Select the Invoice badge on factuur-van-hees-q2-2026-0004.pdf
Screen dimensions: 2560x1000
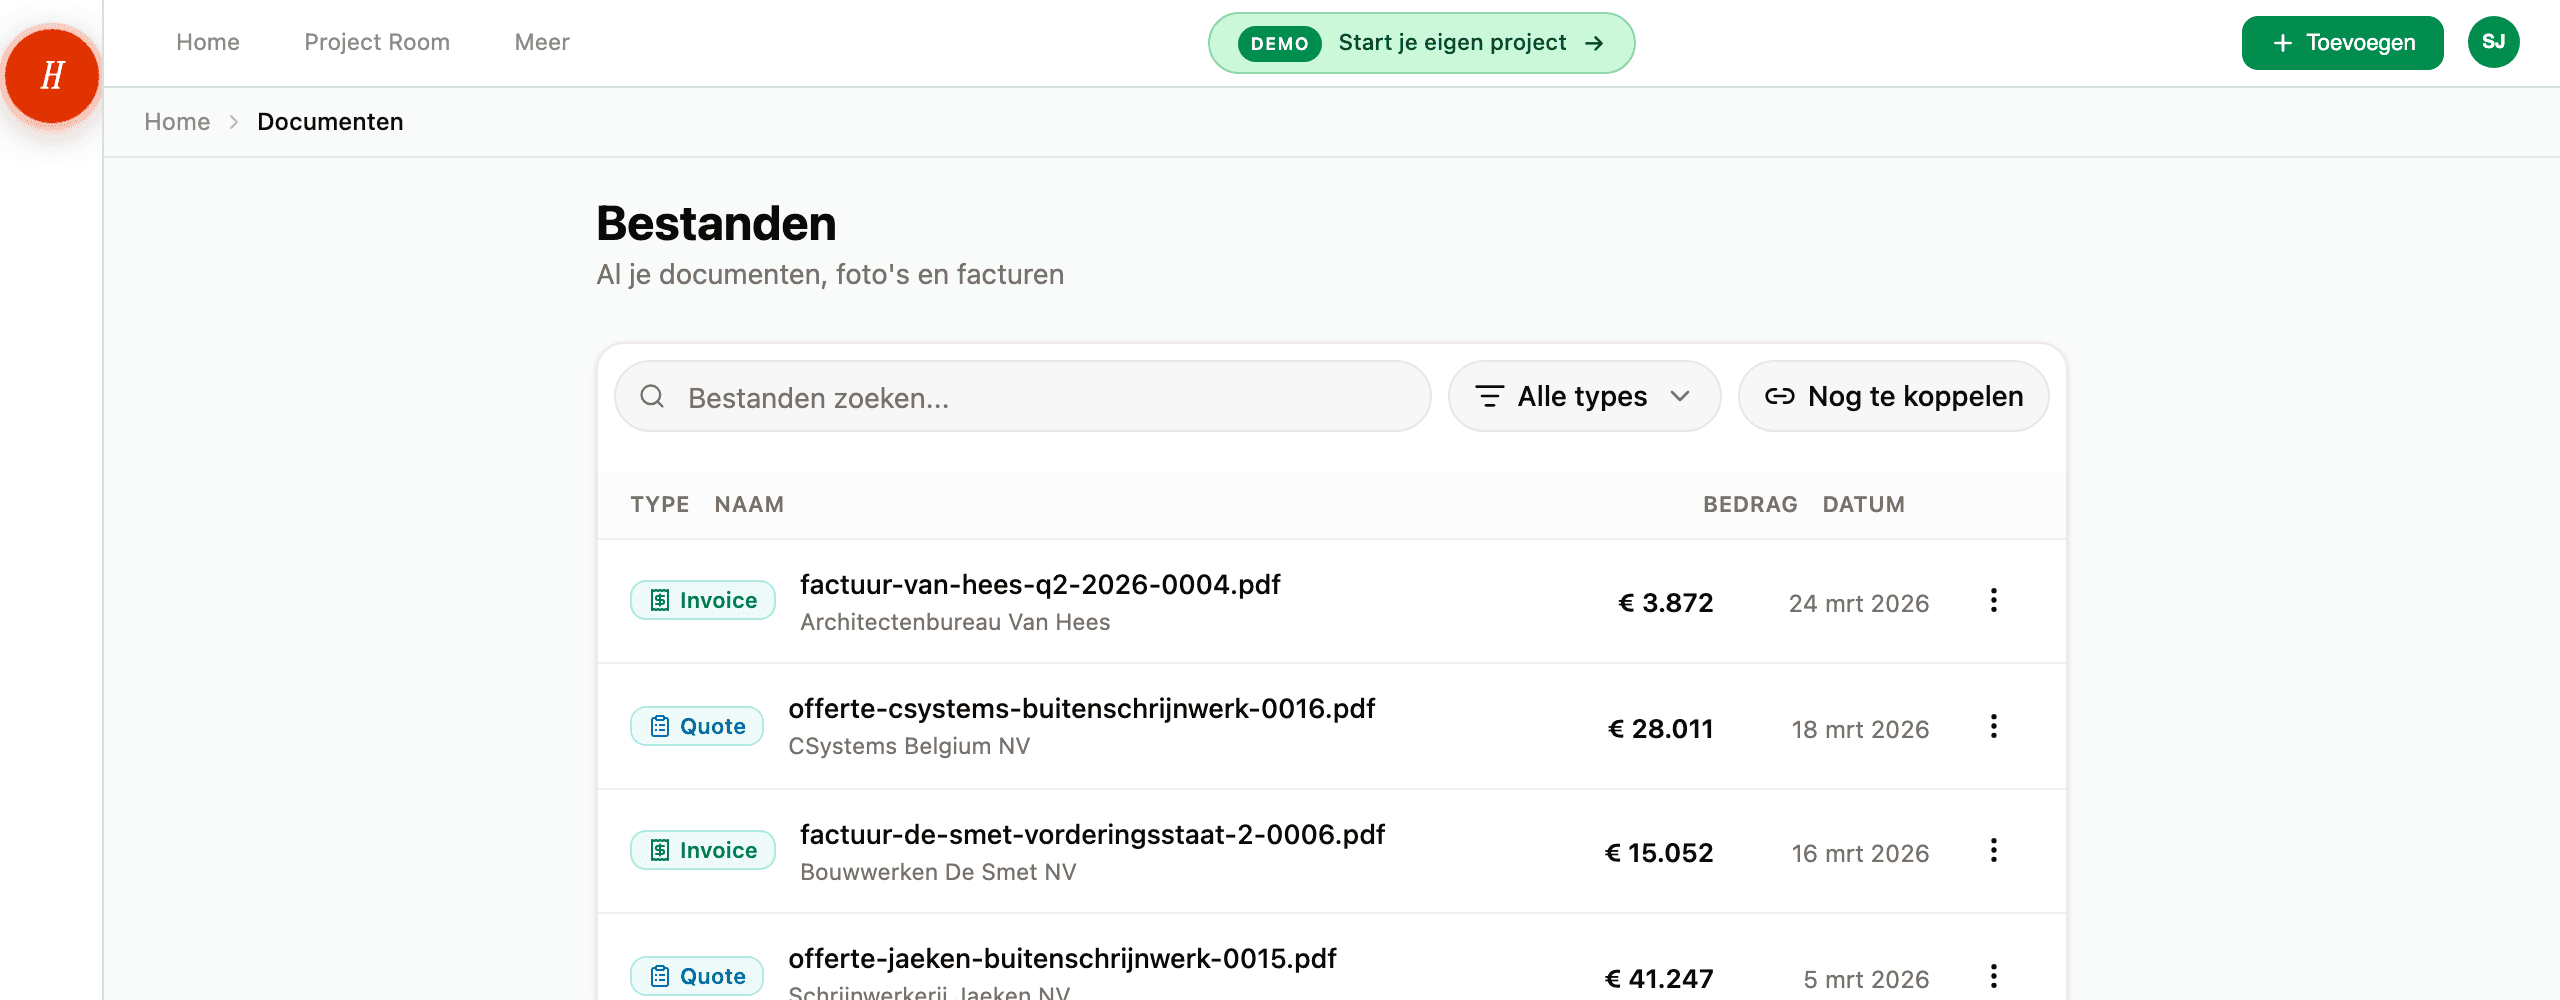point(702,599)
